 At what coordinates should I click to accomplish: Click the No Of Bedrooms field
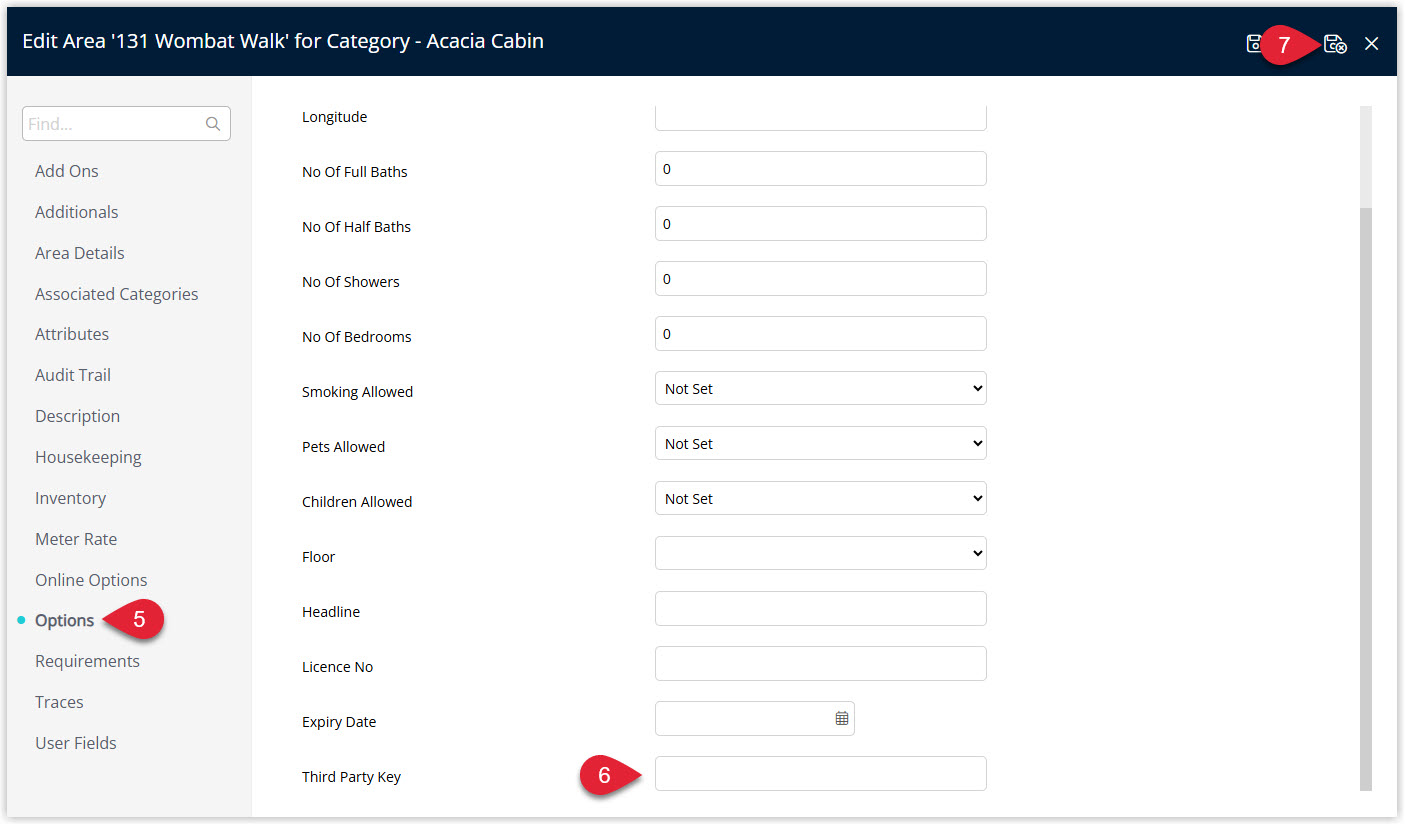[x=821, y=333]
